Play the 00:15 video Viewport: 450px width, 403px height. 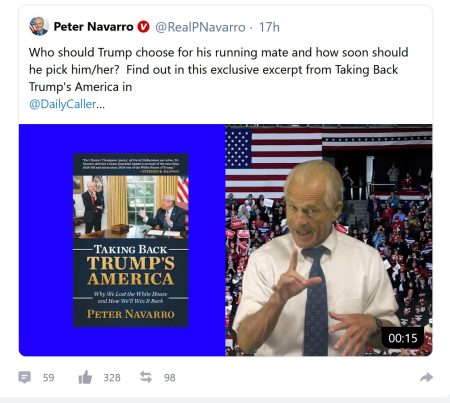[226, 240]
